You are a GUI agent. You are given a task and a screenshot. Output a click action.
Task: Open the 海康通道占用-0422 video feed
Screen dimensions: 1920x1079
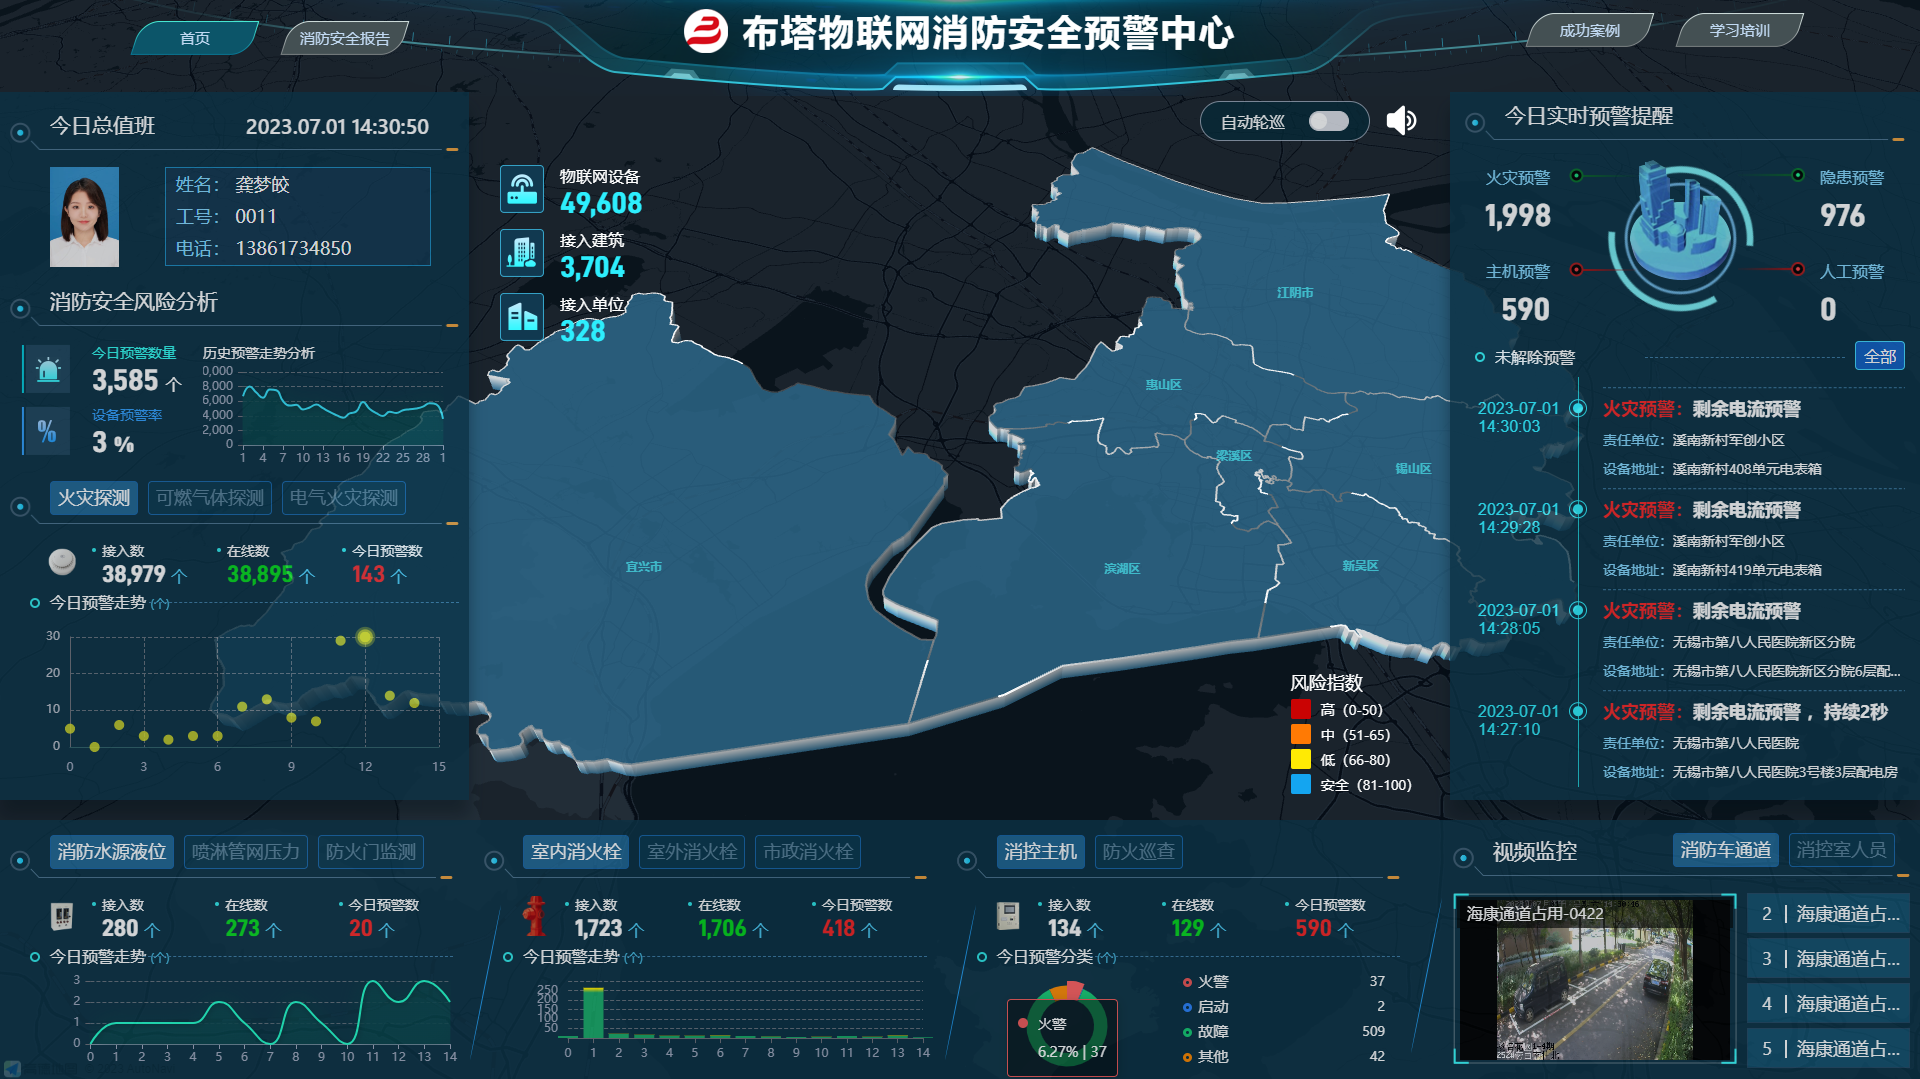click(x=1594, y=978)
